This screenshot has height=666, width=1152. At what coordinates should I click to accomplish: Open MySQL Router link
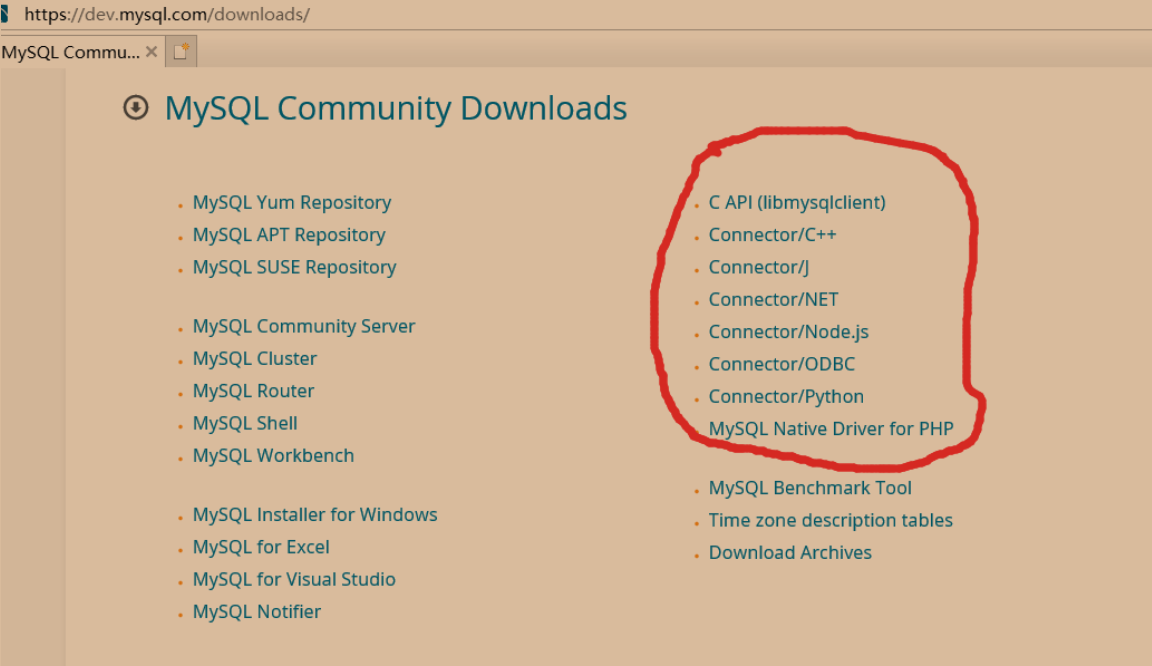point(253,390)
